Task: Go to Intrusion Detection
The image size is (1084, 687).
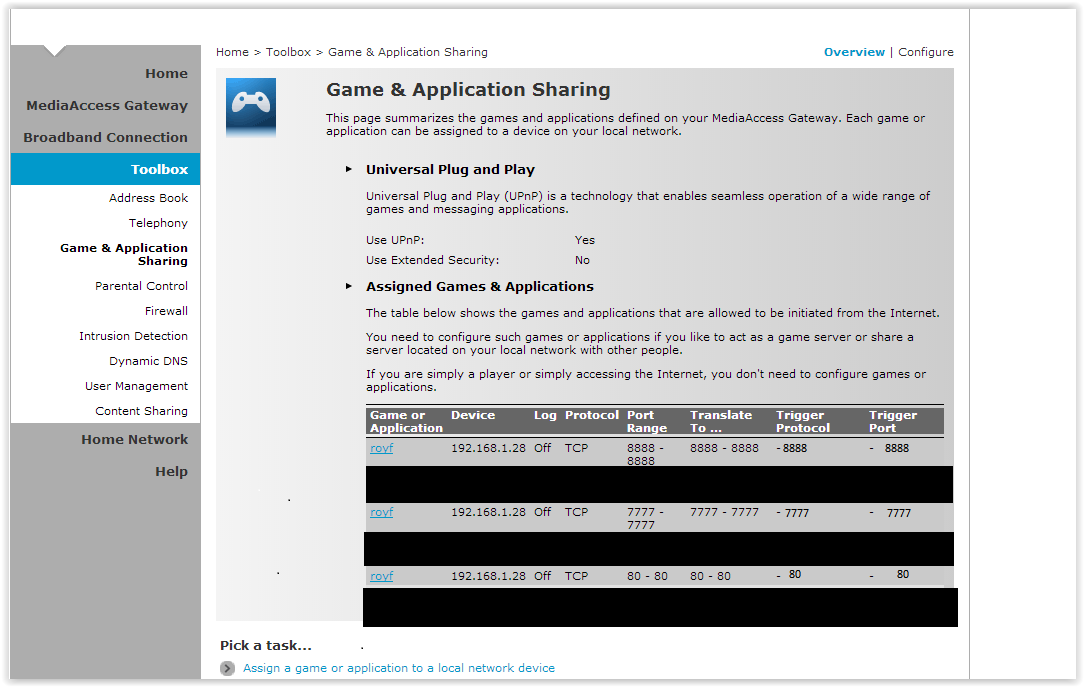Action: 133,335
